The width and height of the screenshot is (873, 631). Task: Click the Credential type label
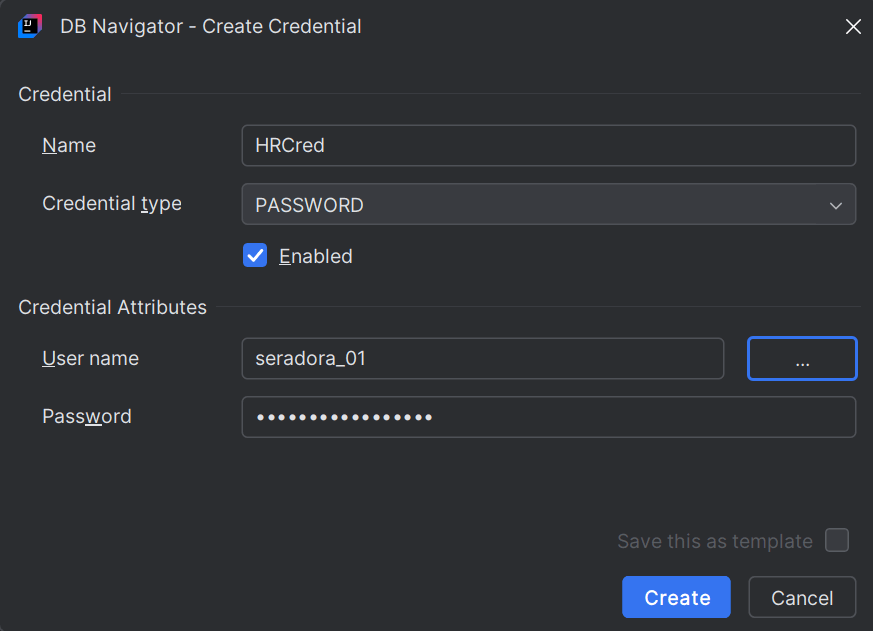pyautogui.click(x=112, y=204)
